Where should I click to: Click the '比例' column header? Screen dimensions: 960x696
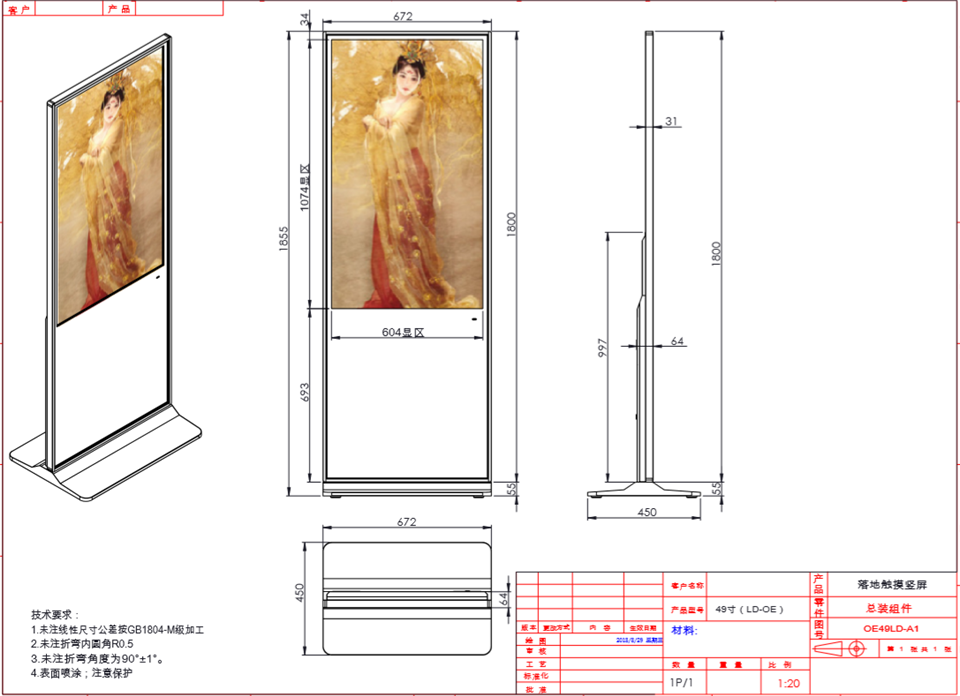click(x=779, y=665)
